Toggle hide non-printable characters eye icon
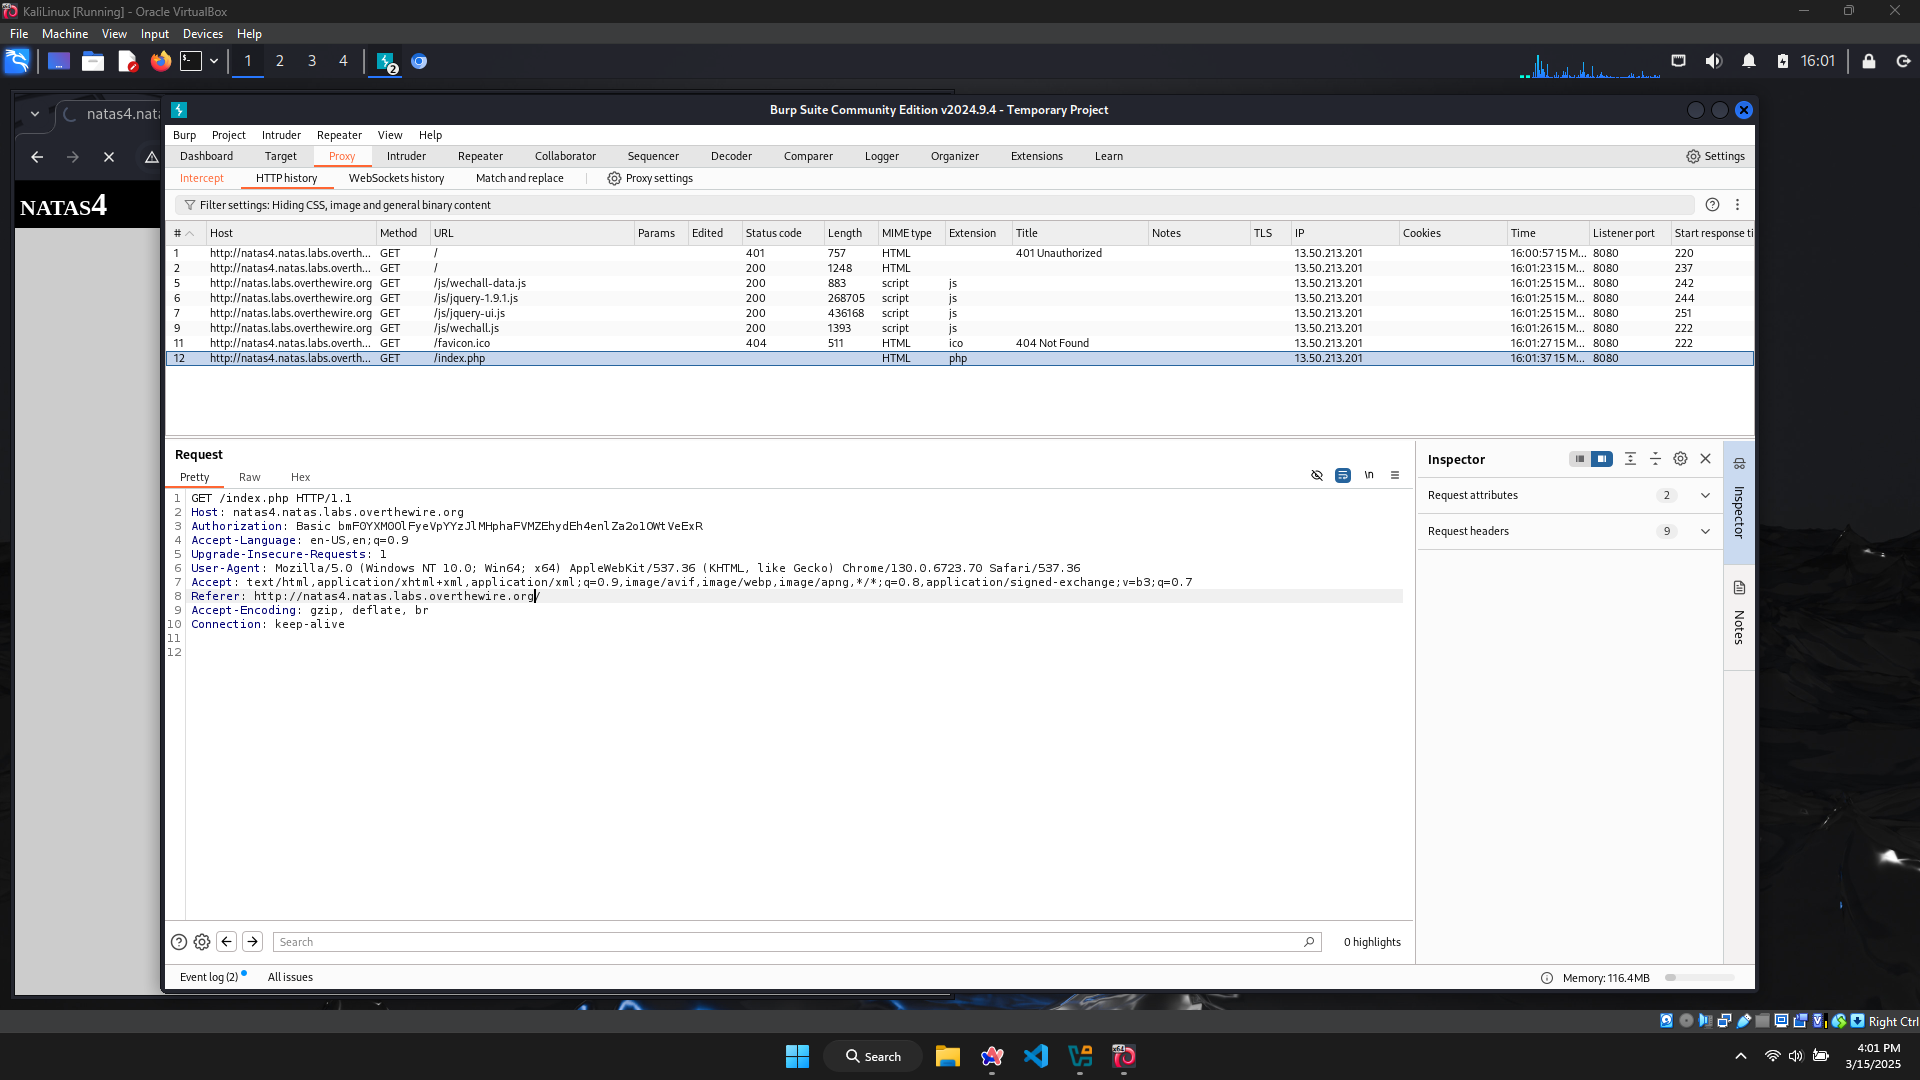Screen dimensions: 1920x1080 coord(1317,476)
